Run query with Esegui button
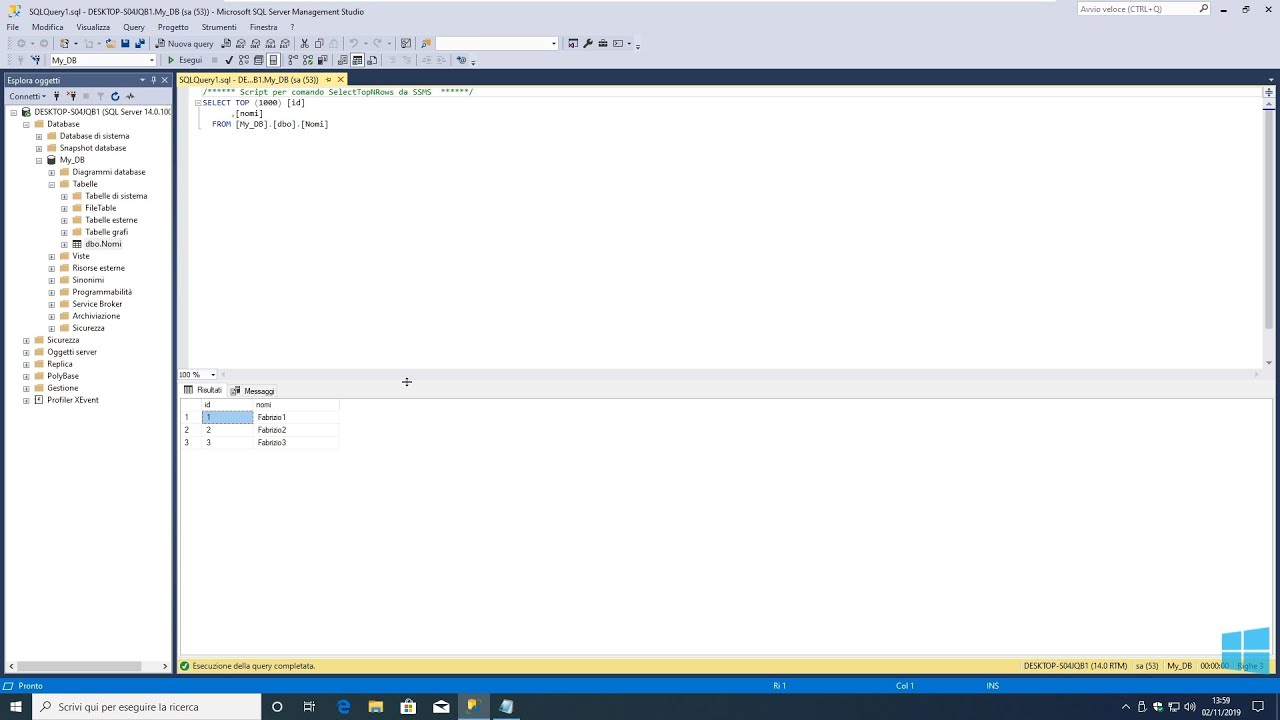 coord(184,60)
